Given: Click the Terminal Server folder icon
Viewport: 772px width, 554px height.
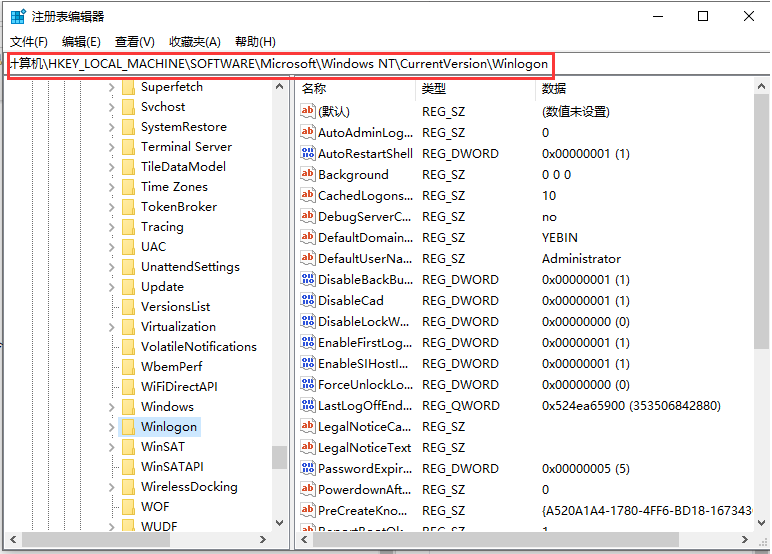Looking at the screenshot, I should pyautogui.click(x=128, y=147).
